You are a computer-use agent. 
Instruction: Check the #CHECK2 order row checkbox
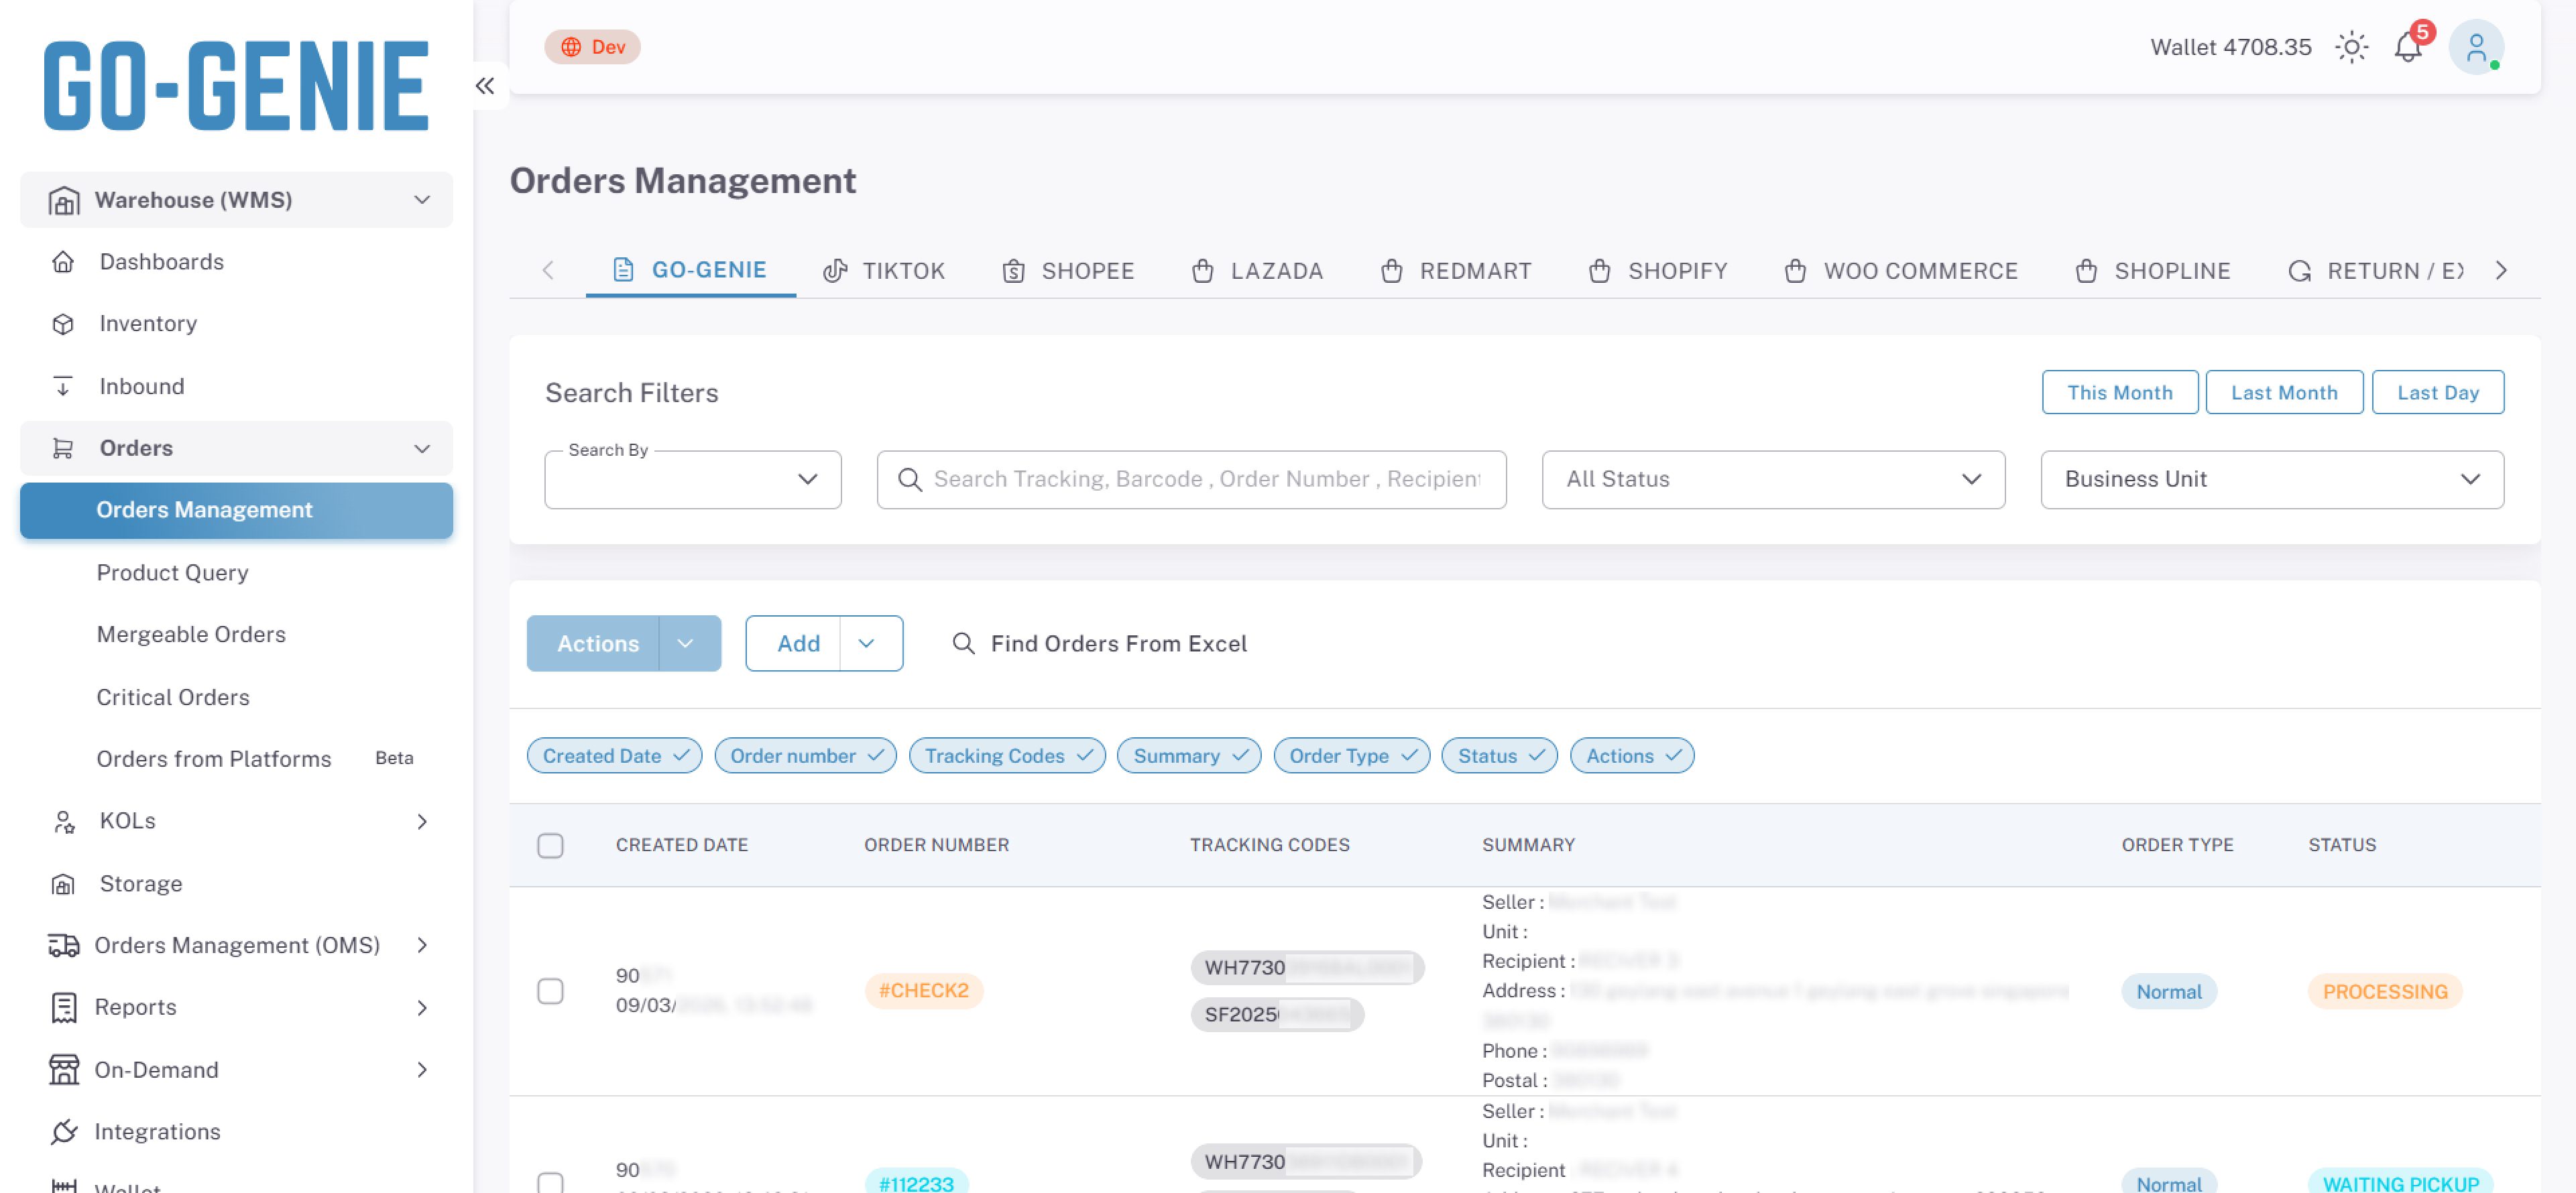click(x=550, y=991)
